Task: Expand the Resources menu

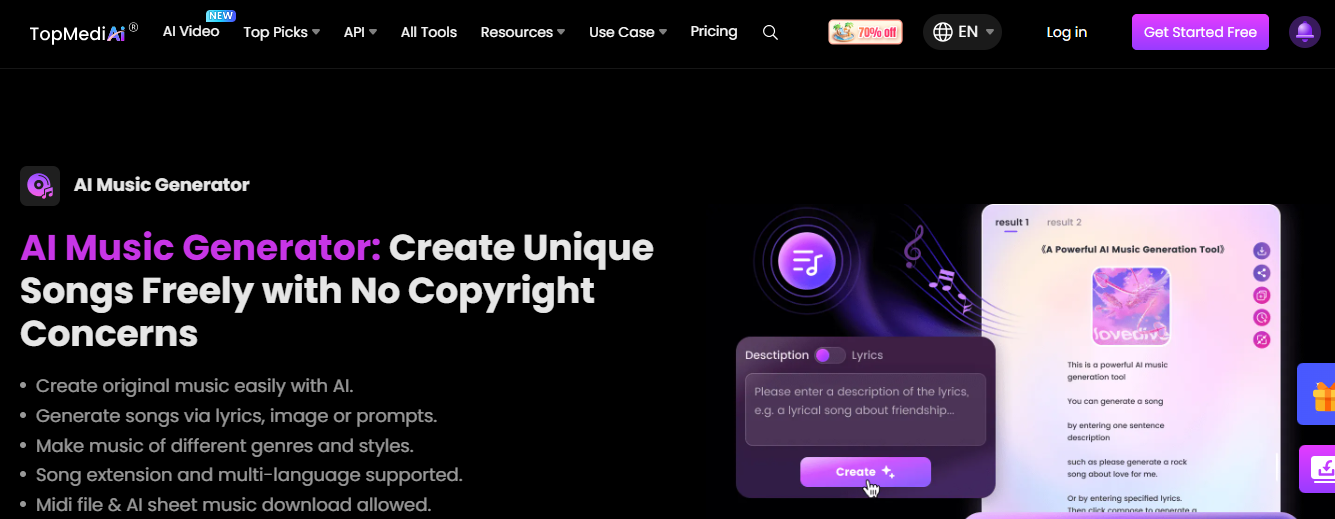Action: pos(522,32)
